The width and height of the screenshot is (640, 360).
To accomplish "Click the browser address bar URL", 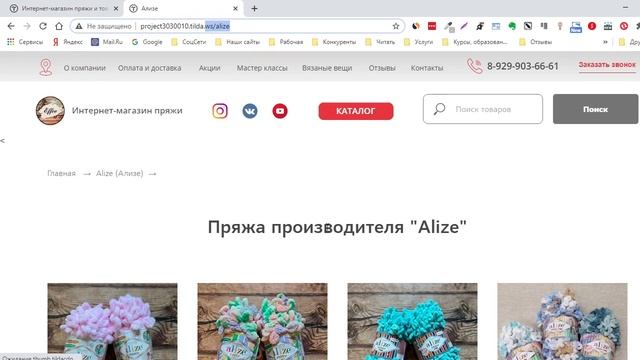I will (x=185, y=26).
